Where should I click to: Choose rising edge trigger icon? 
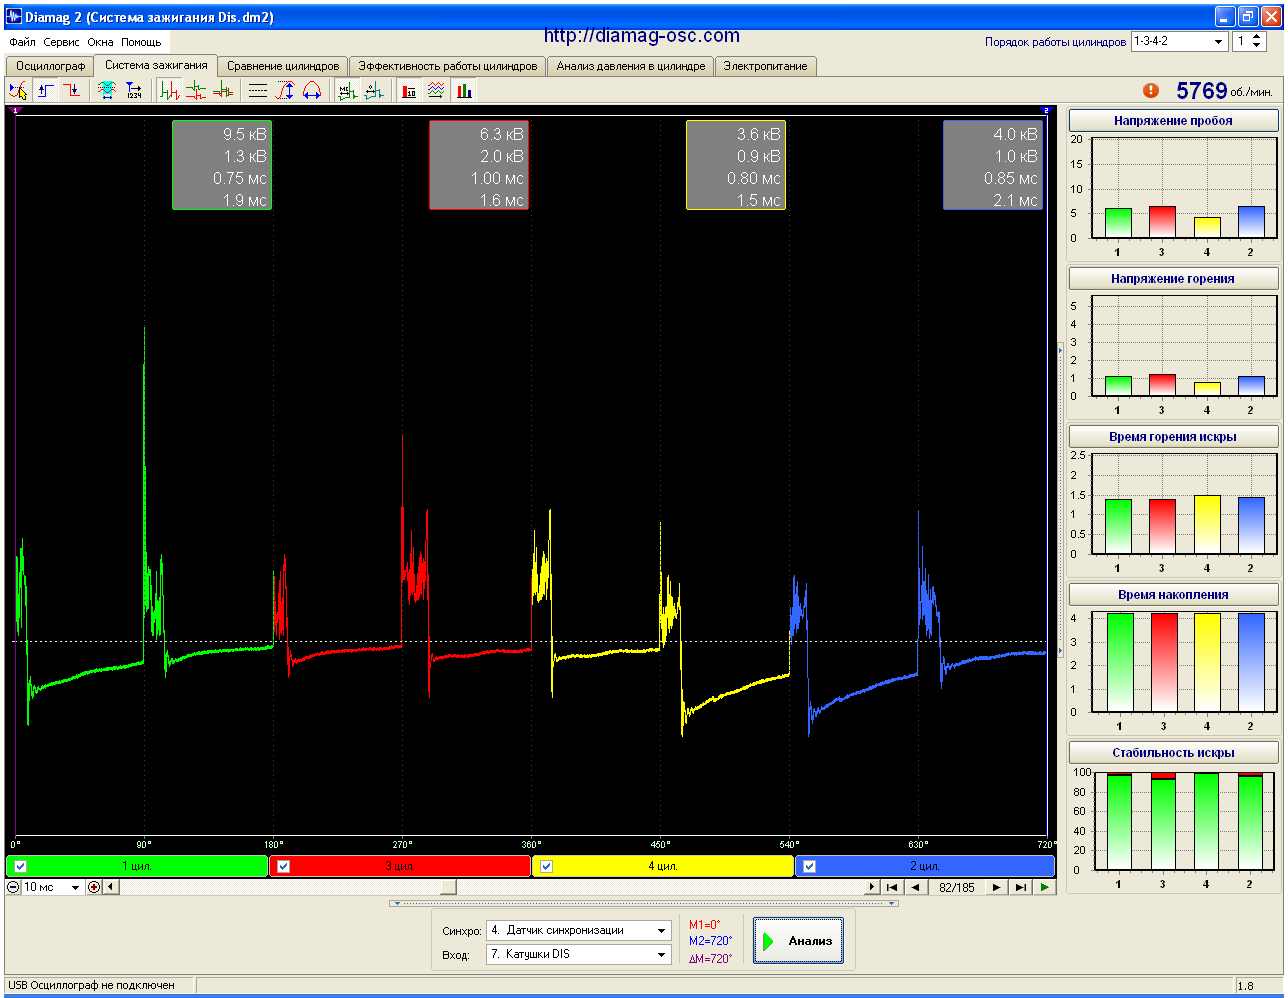point(45,90)
